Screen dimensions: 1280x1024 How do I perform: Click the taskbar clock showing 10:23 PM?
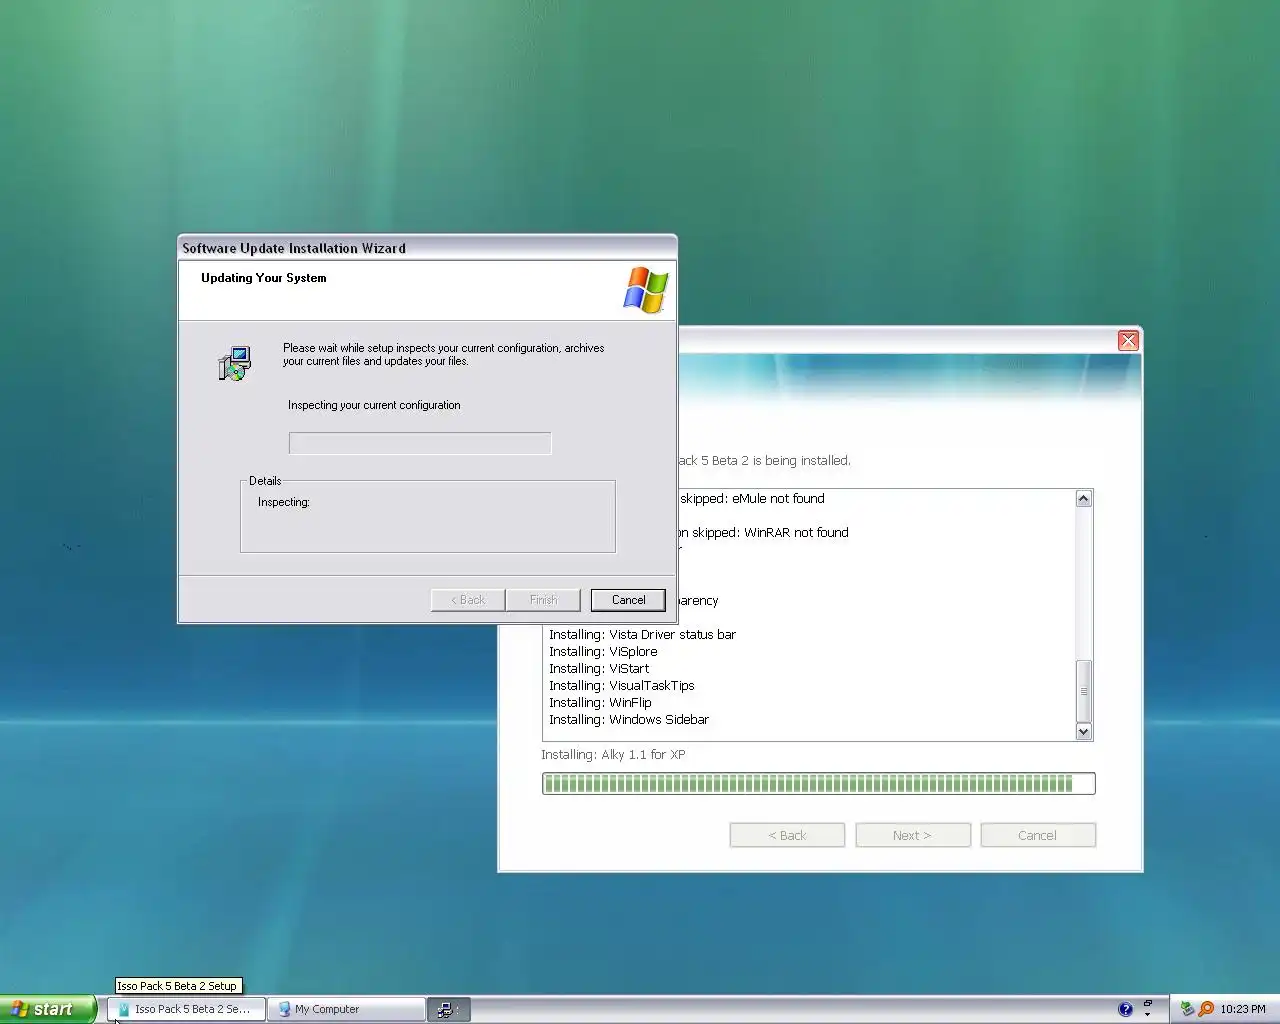(x=1243, y=1009)
